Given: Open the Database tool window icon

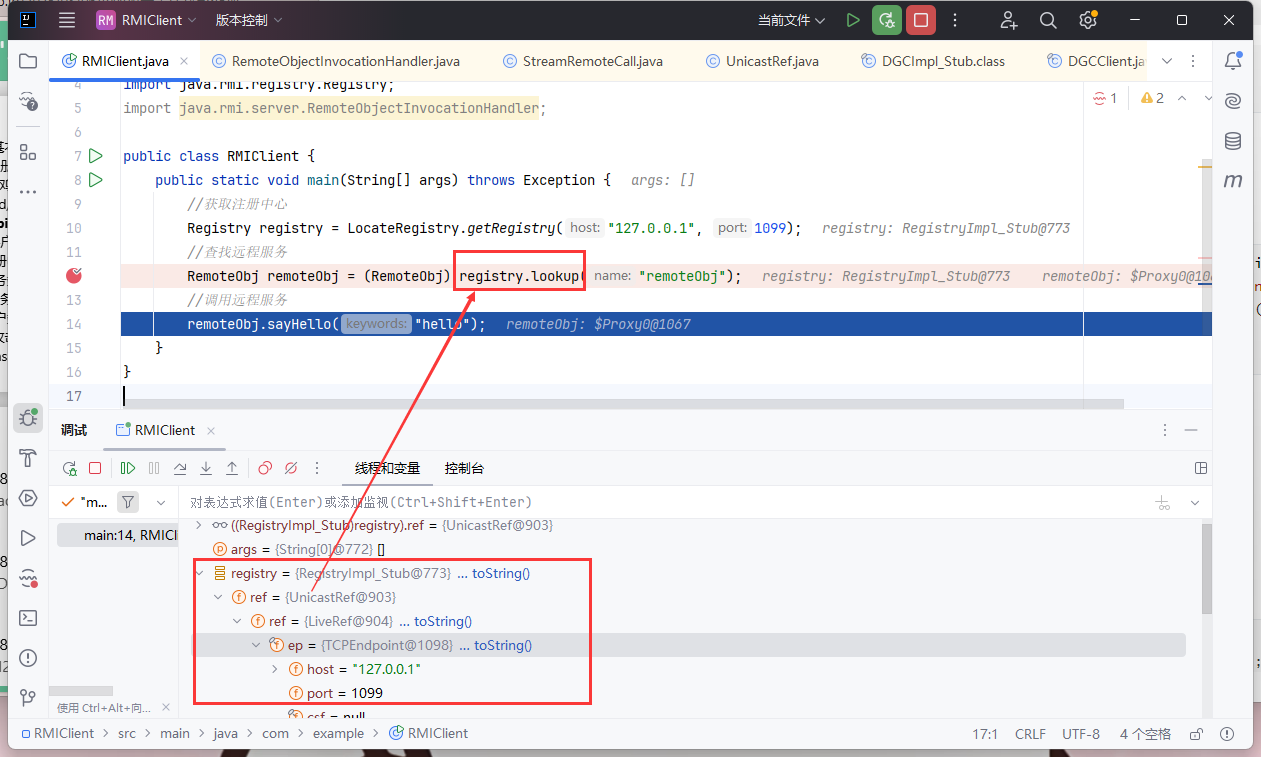Looking at the screenshot, I should click(x=1233, y=141).
